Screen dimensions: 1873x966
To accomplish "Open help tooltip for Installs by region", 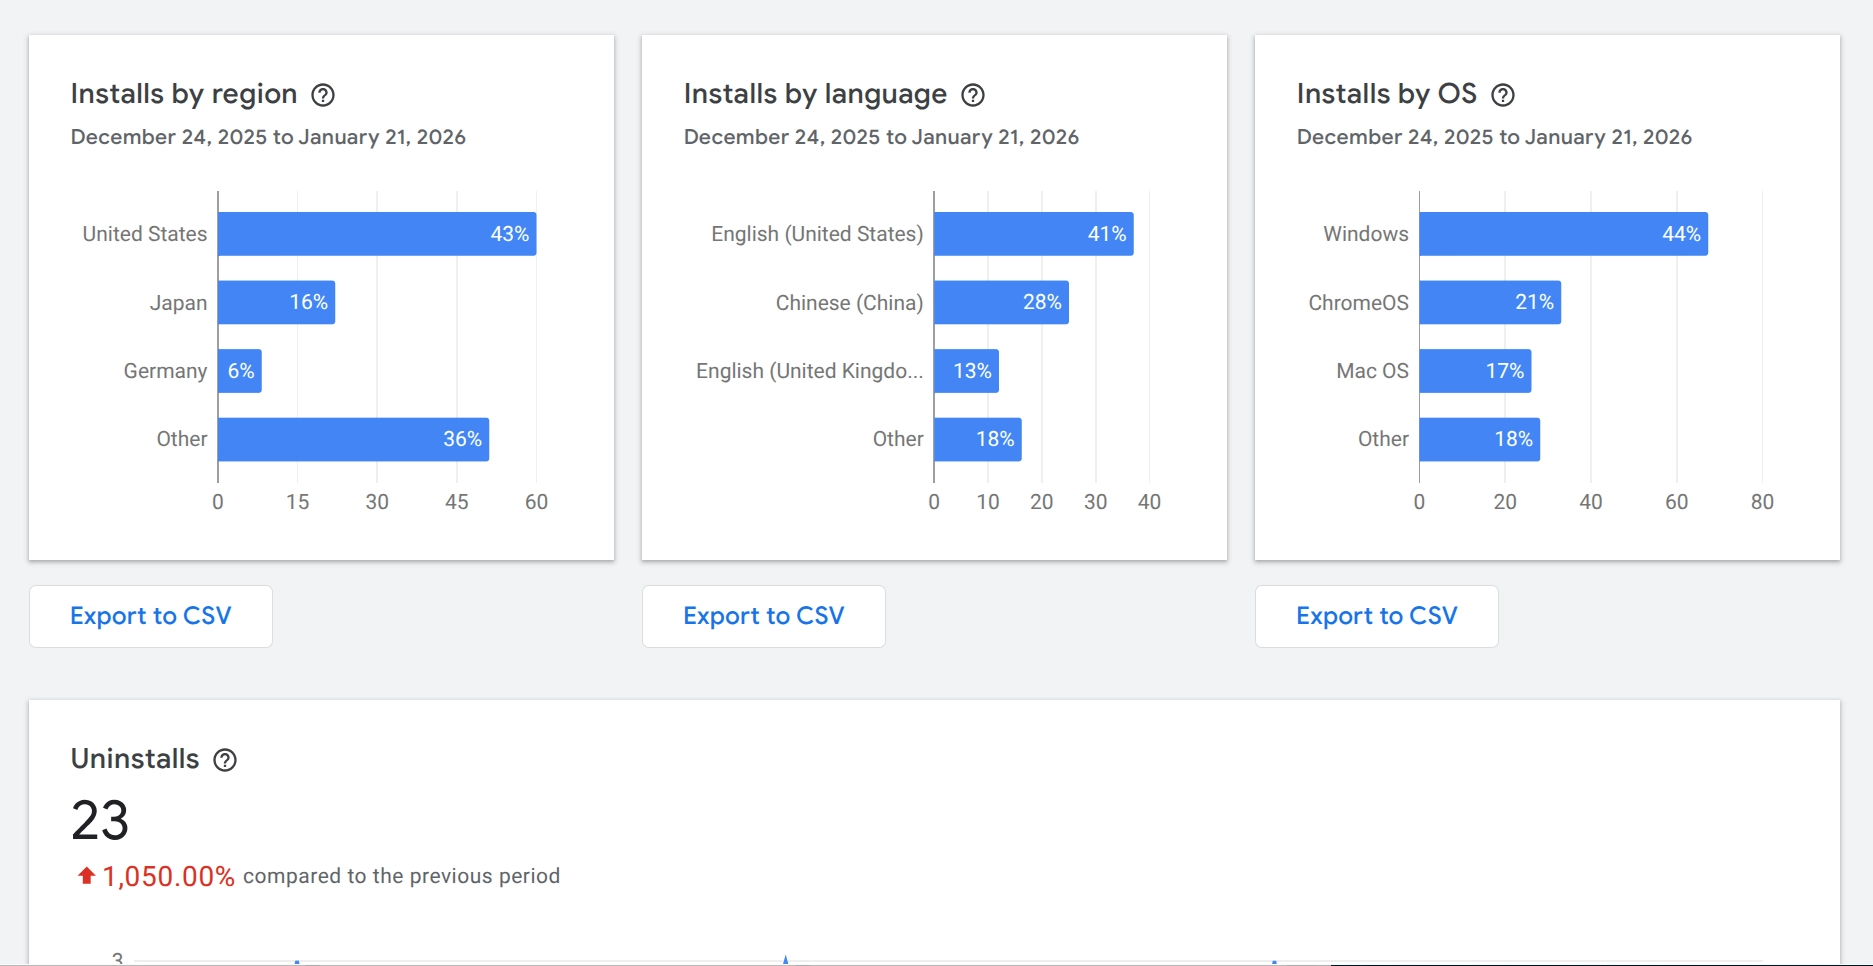I will (323, 94).
